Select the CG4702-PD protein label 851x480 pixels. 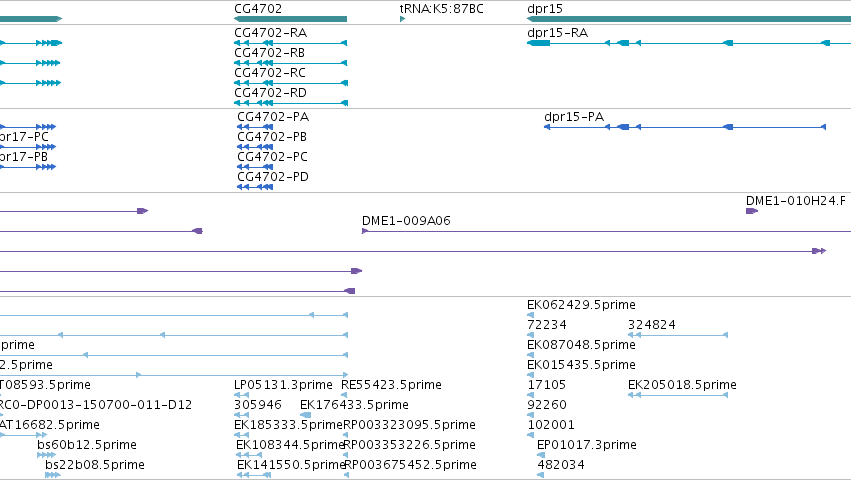click(273, 177)
